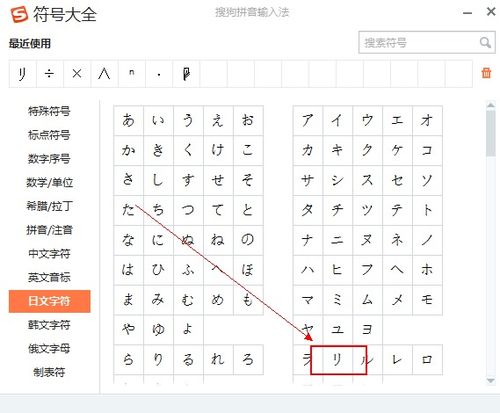Select recent symbol ∧

pyautogui.click(x=104, y=74)
